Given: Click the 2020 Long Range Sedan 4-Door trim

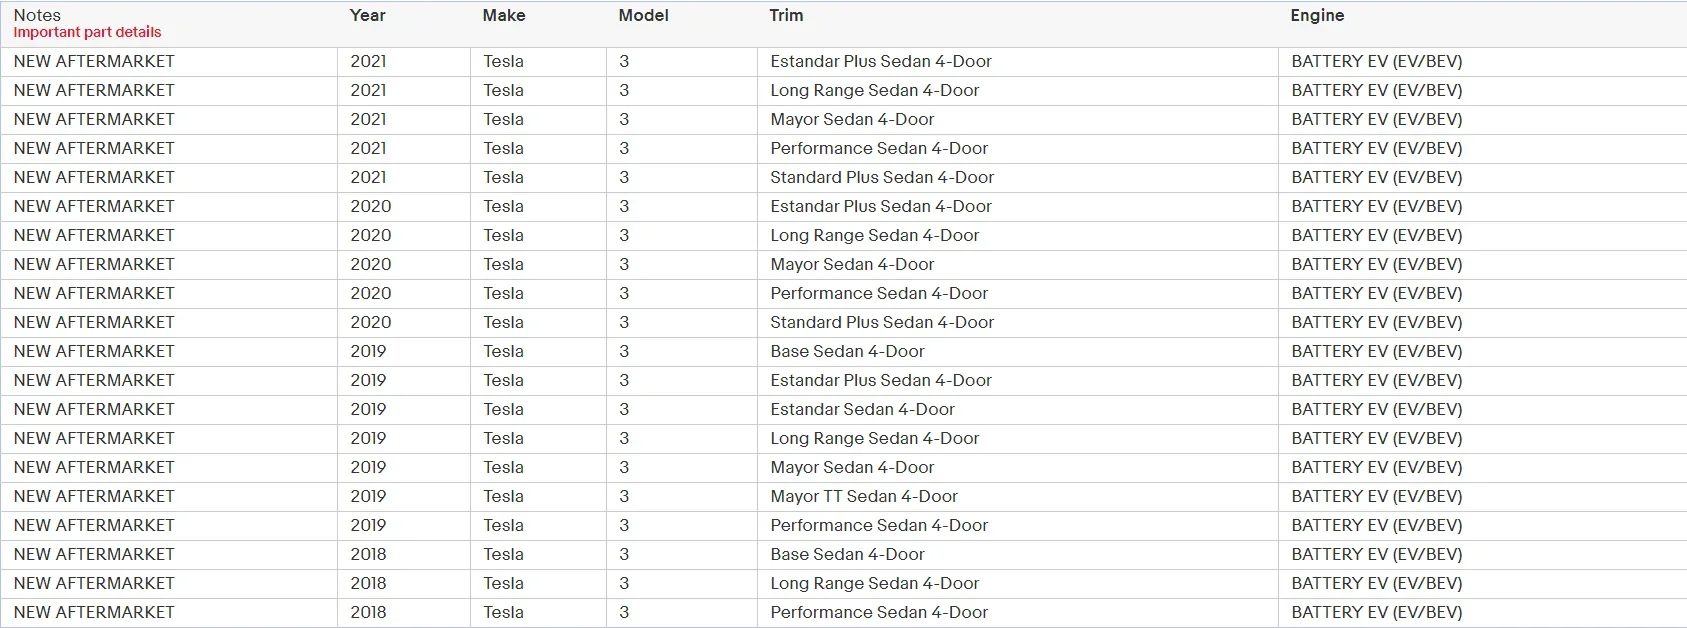Looking at the screenshot, I should coord(875,235).
